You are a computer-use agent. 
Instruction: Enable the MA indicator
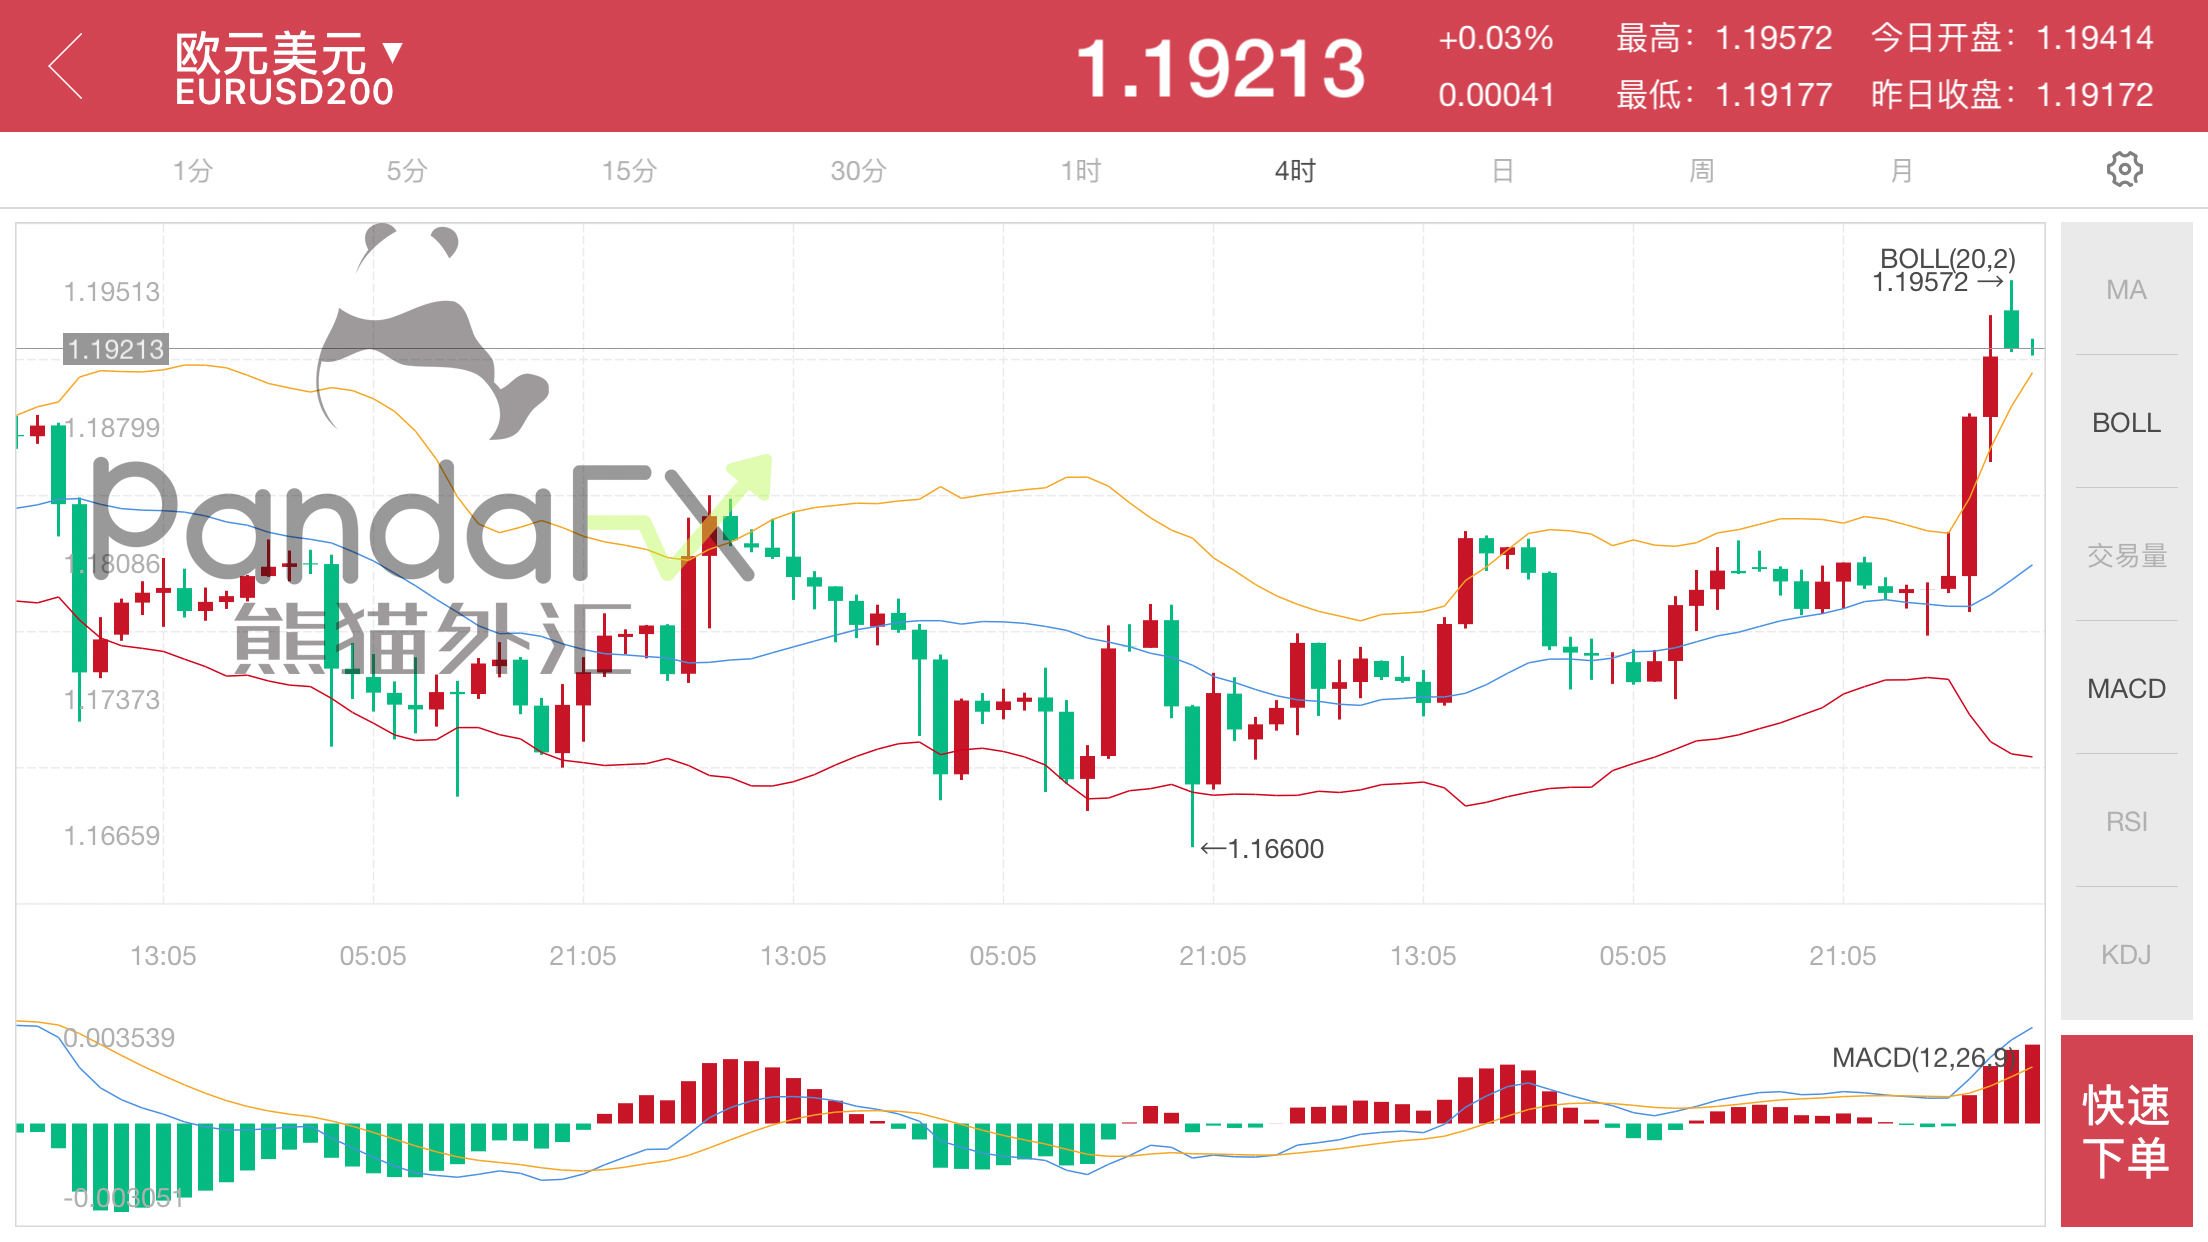tap(2126, 290)
